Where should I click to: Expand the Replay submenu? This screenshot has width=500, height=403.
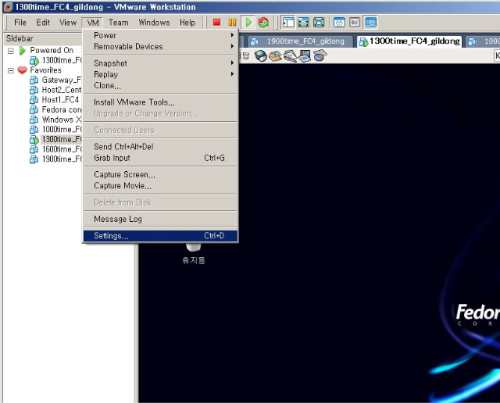coord(160,74)
